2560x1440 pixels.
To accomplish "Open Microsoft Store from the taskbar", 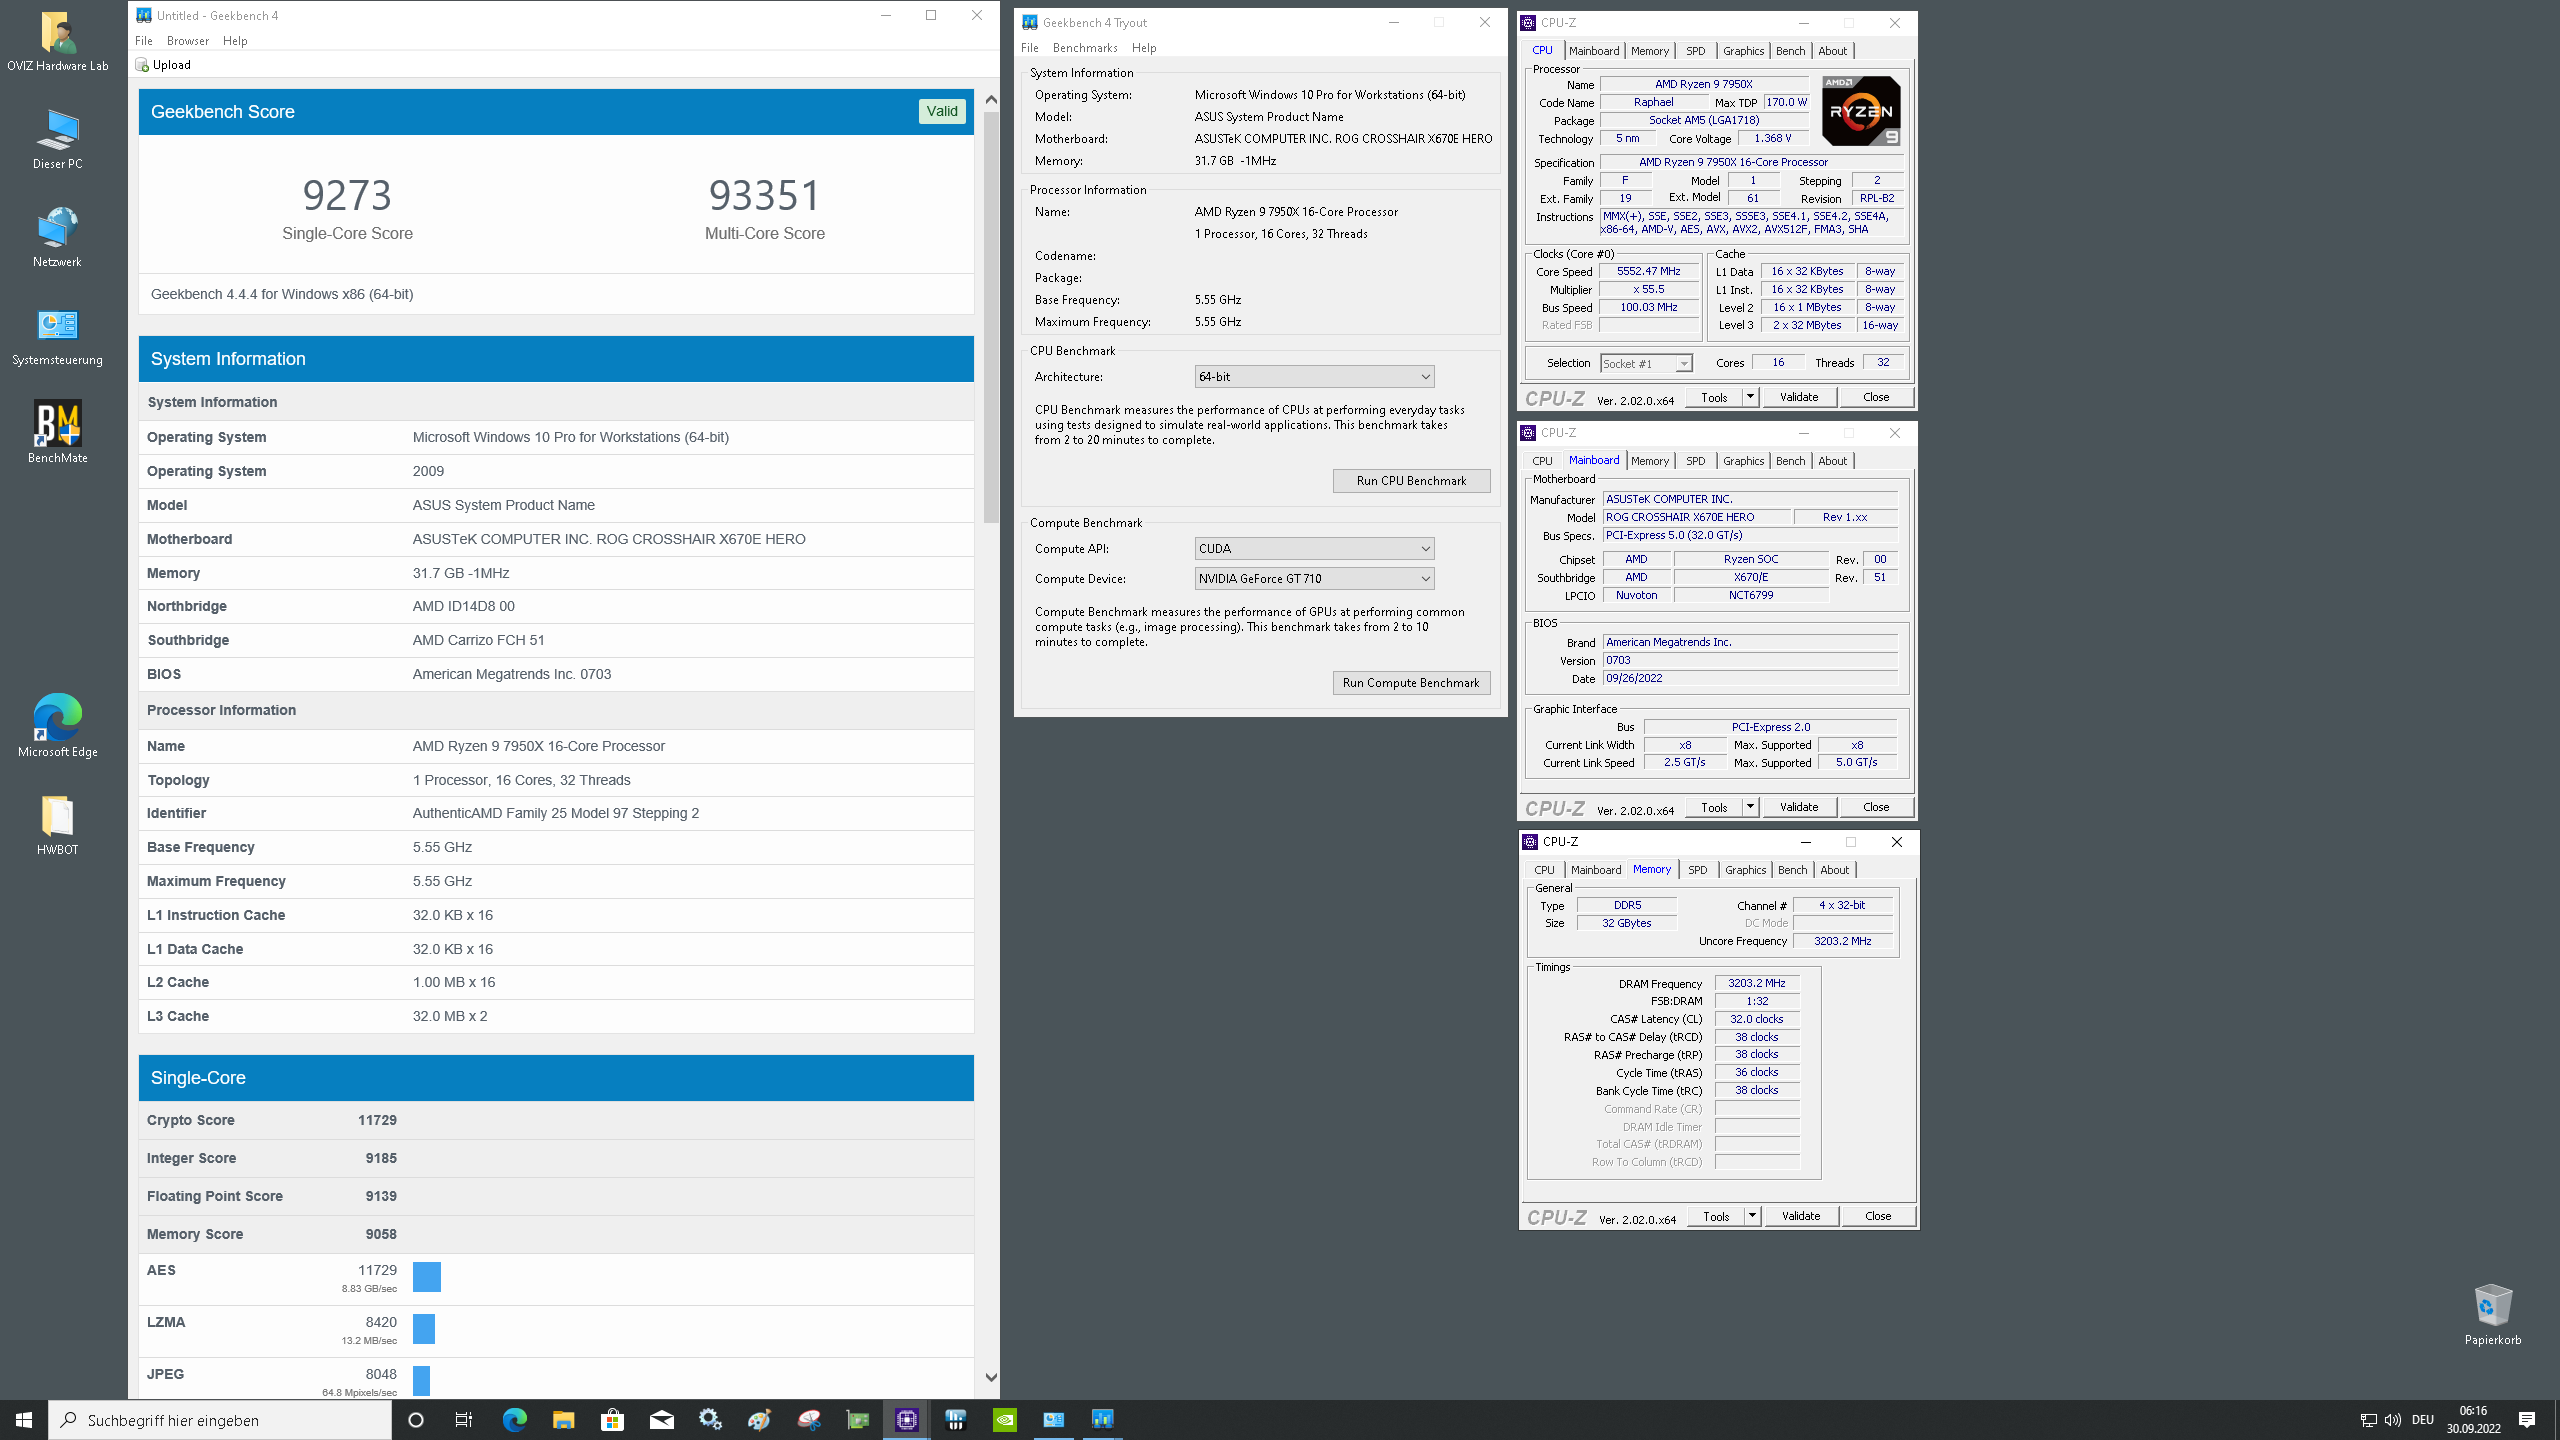I will [x=612, y=1420].
